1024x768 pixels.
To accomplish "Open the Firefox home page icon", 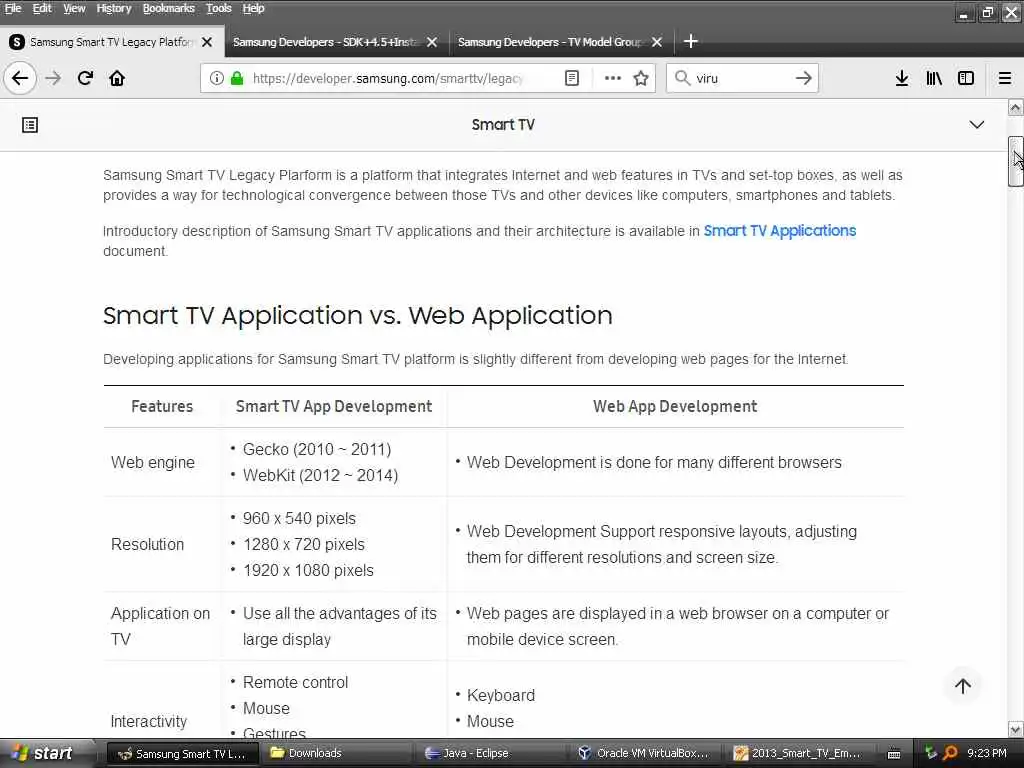I will pyautogui.click(x=117, y=78).
